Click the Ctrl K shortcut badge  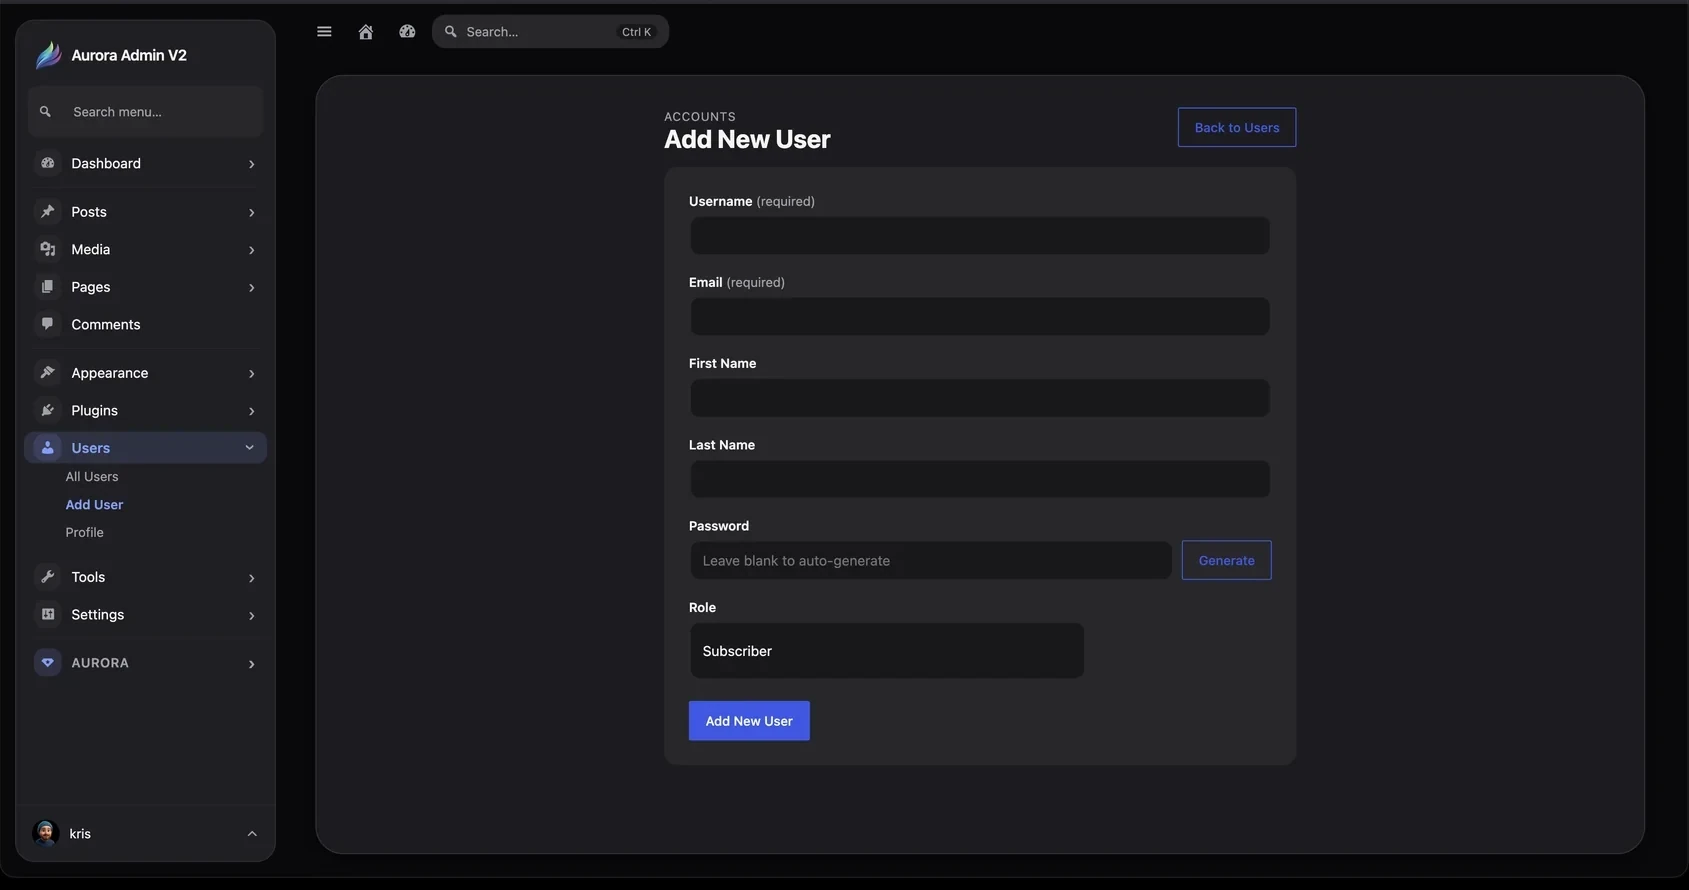(636, 32)
